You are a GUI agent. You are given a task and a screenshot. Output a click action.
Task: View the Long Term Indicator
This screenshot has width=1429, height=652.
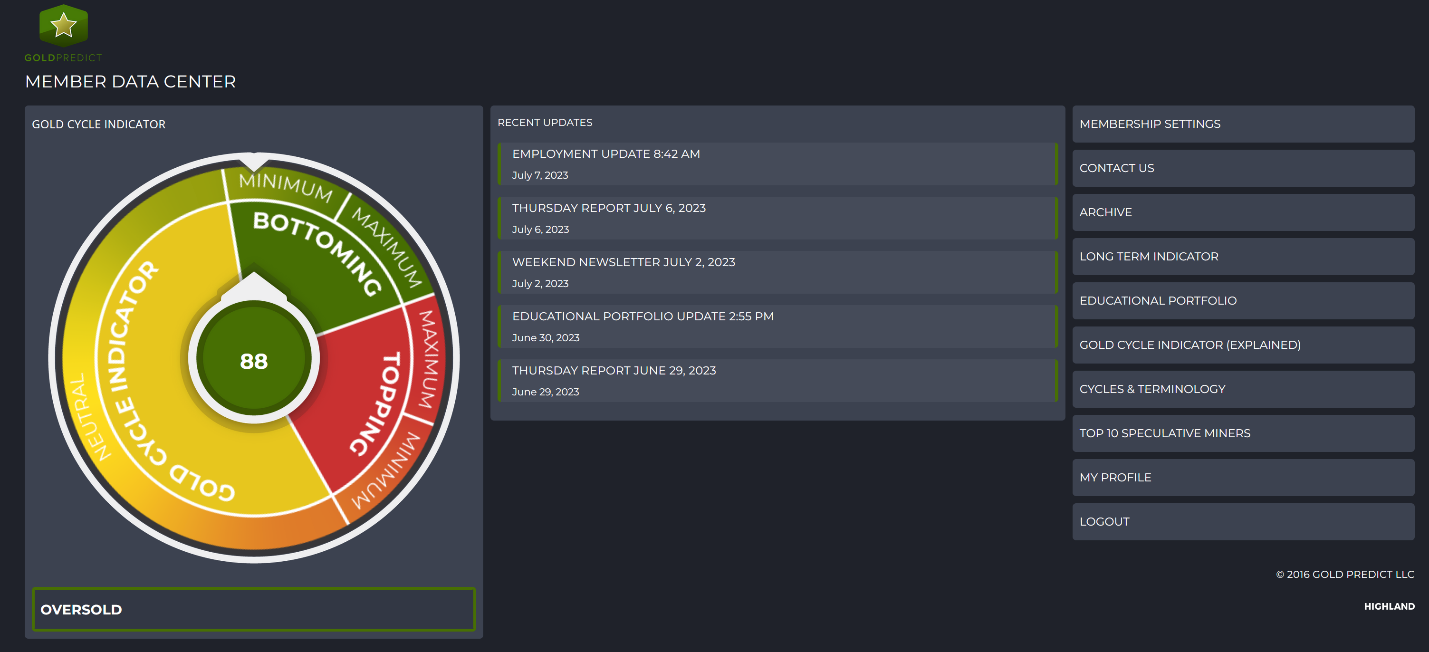[1243, 256]
